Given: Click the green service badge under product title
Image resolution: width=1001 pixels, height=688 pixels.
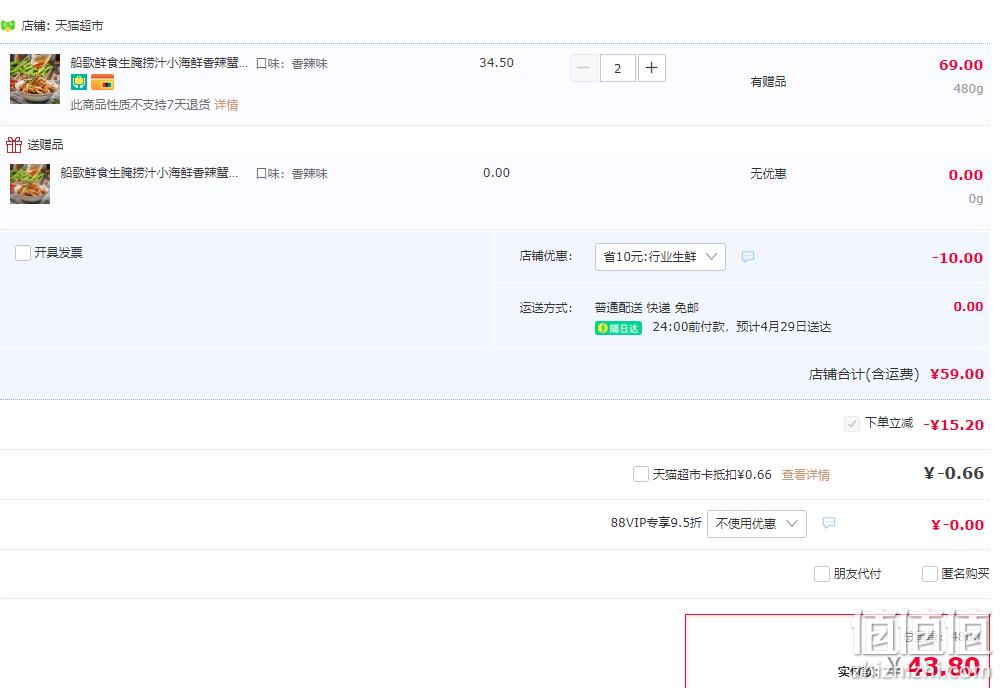Looking at the screenshot, I should coord(79,82).
